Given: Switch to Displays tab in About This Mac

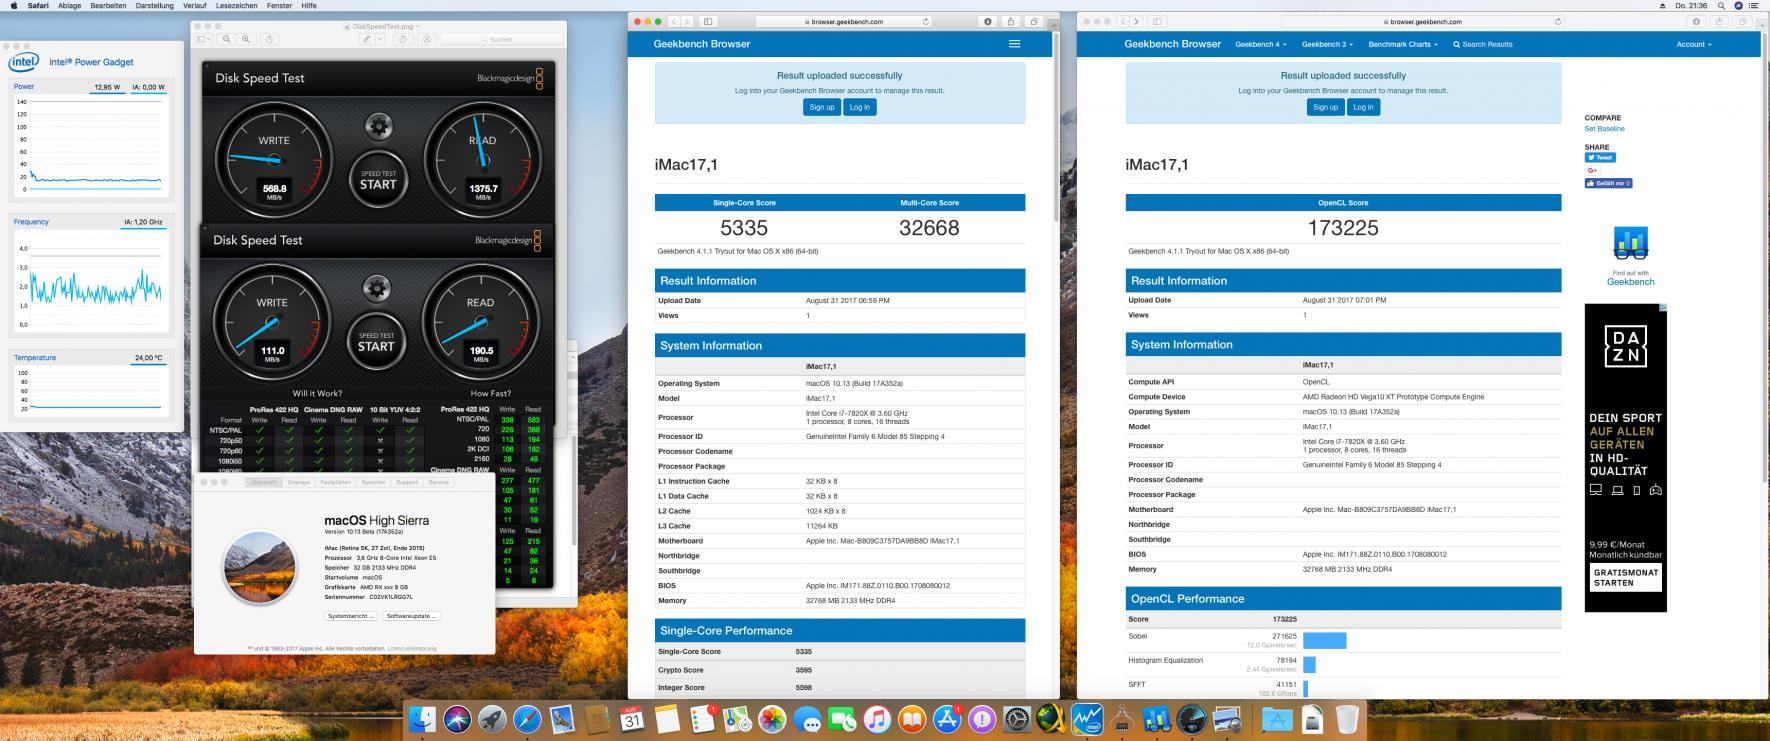Looking at the screenshot, I should point(299,482).
